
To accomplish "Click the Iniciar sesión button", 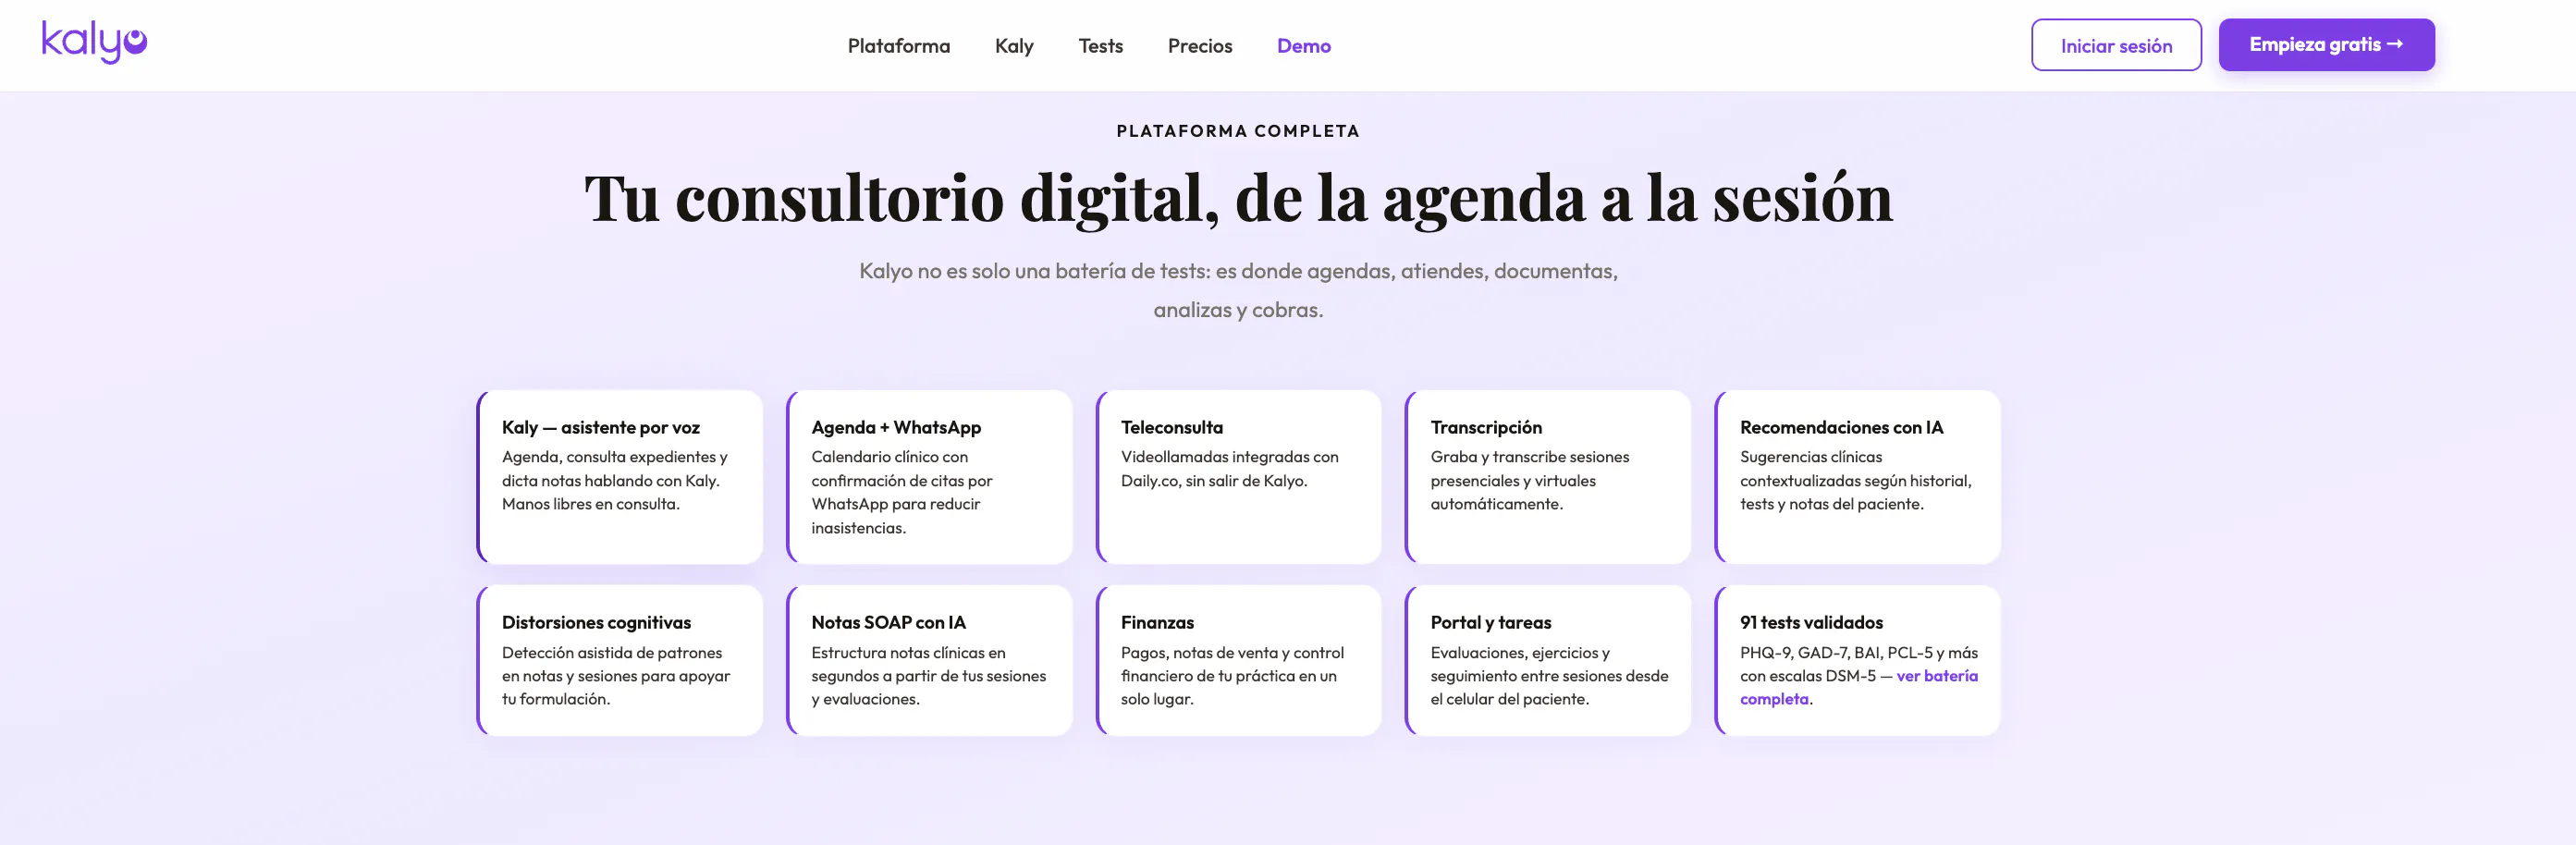I will pyautogui.click(x=2115, y=45).
